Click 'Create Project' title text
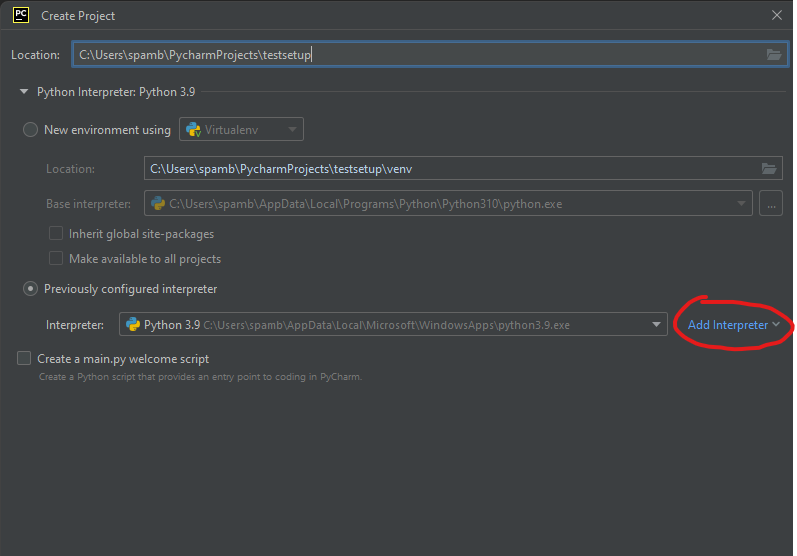 (78, 16)
